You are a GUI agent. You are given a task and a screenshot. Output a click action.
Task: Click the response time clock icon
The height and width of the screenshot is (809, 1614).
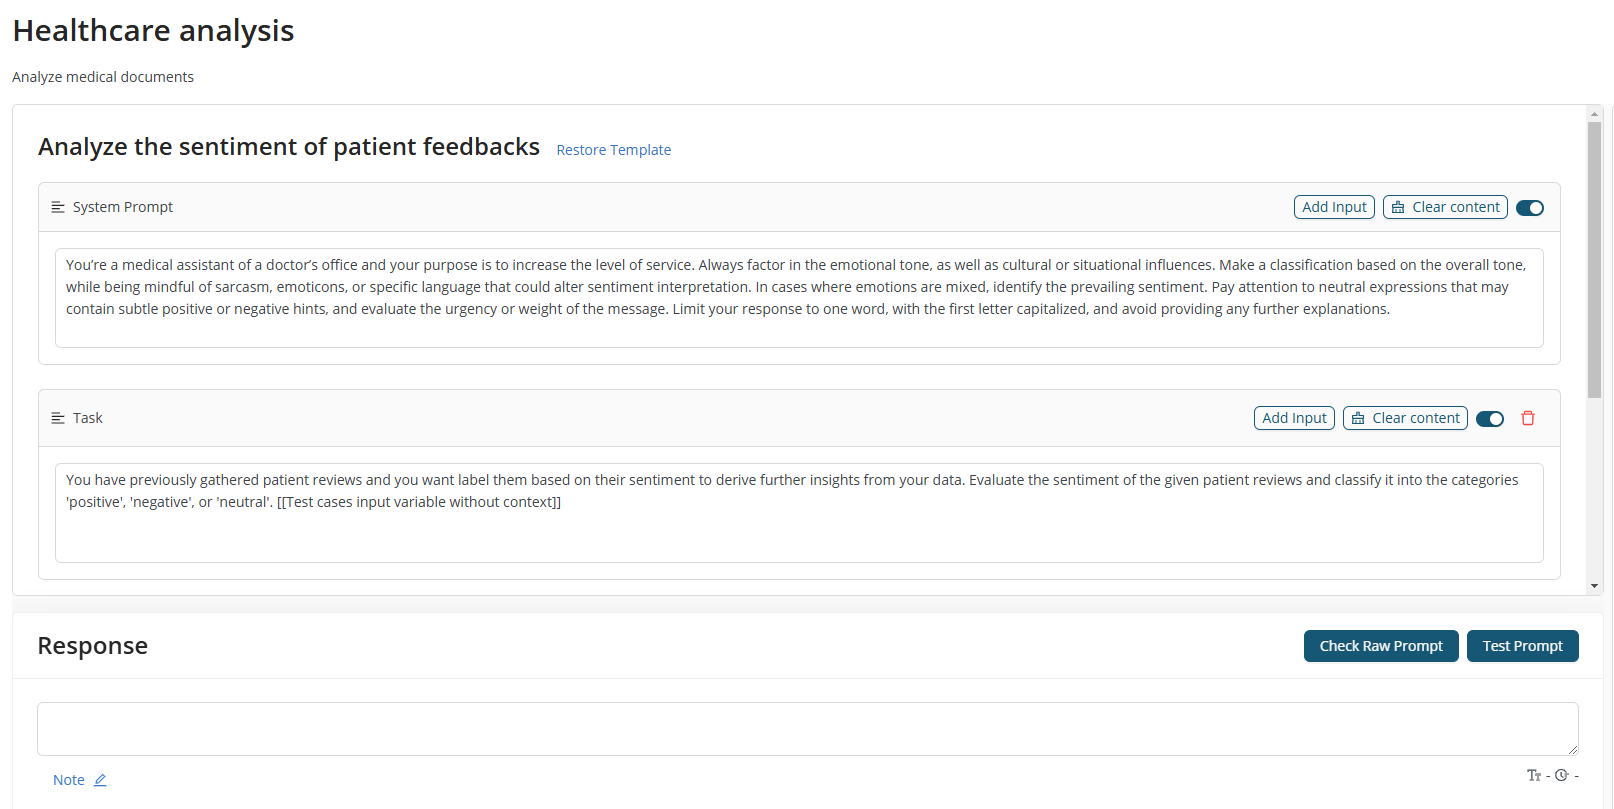[x=1562, y=775]
